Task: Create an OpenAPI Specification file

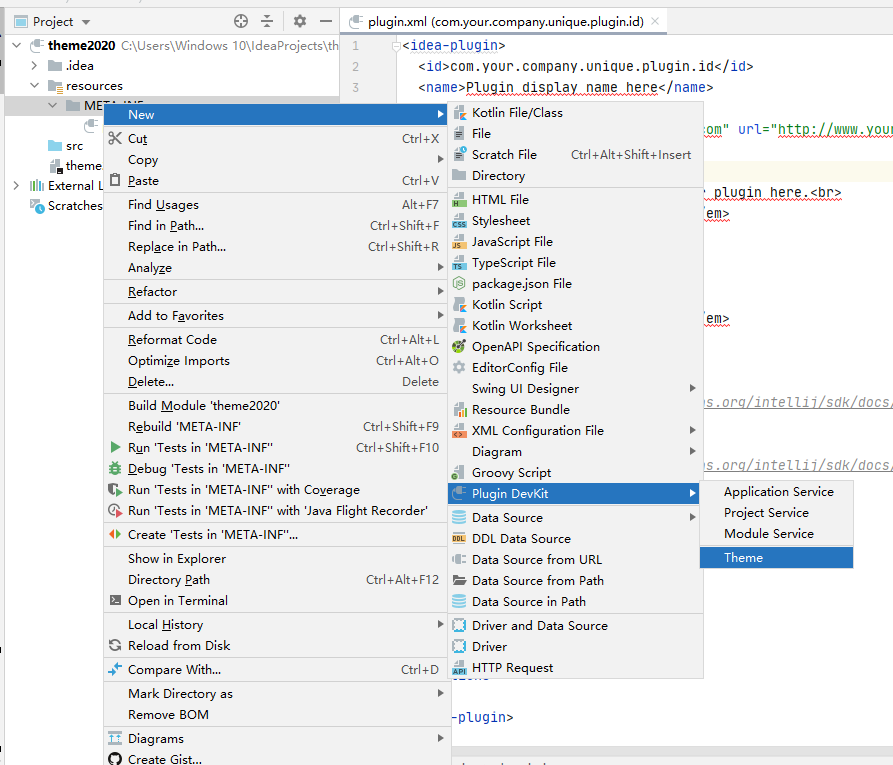Action: tap(575, 346)
